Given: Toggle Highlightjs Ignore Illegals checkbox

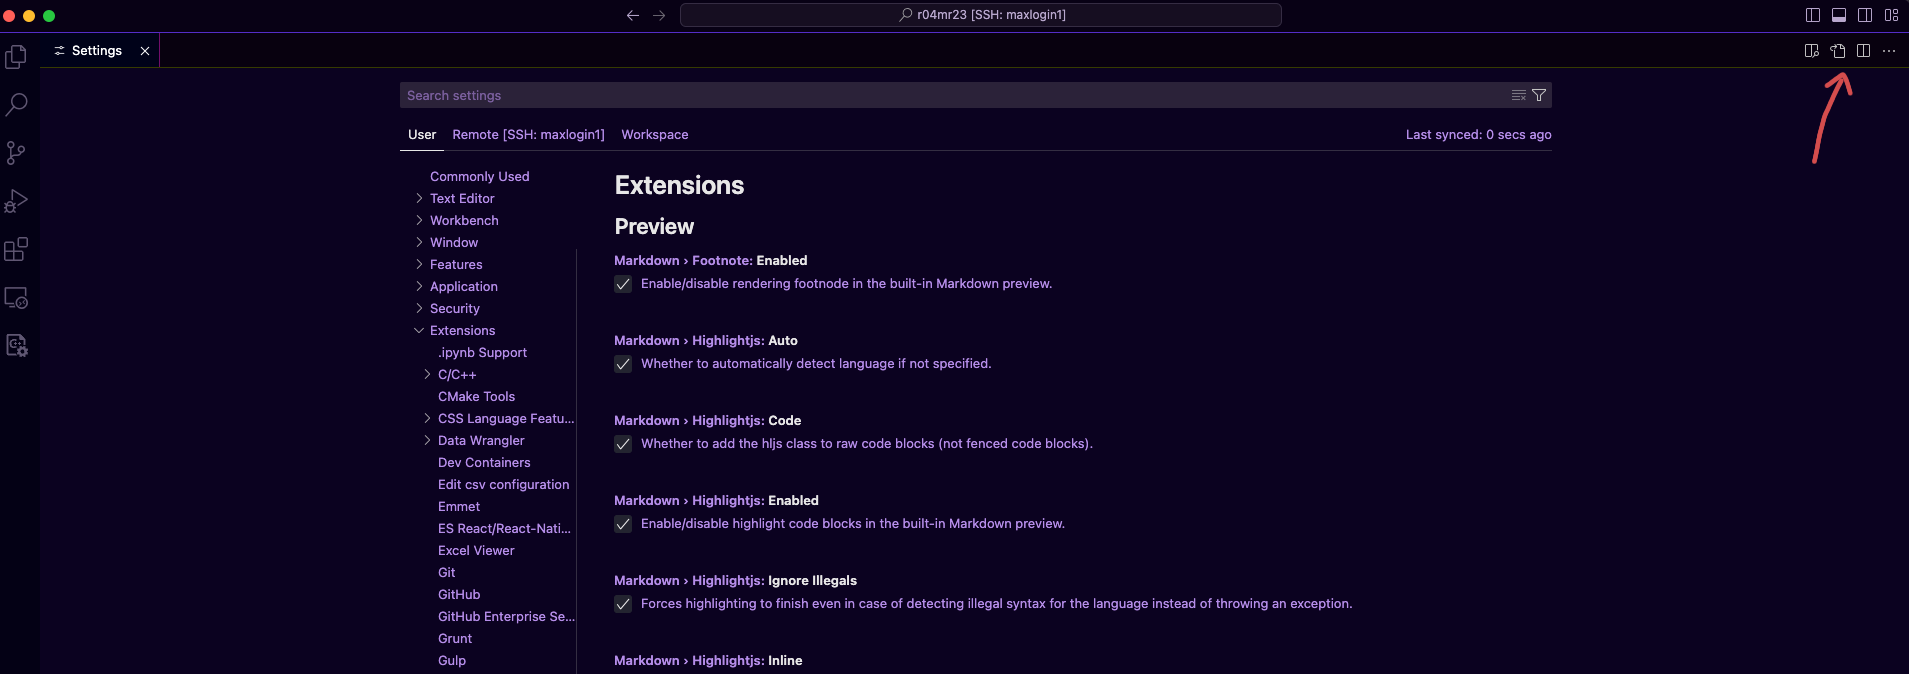Looking at the screenshot, I should (x=623, y=604).
